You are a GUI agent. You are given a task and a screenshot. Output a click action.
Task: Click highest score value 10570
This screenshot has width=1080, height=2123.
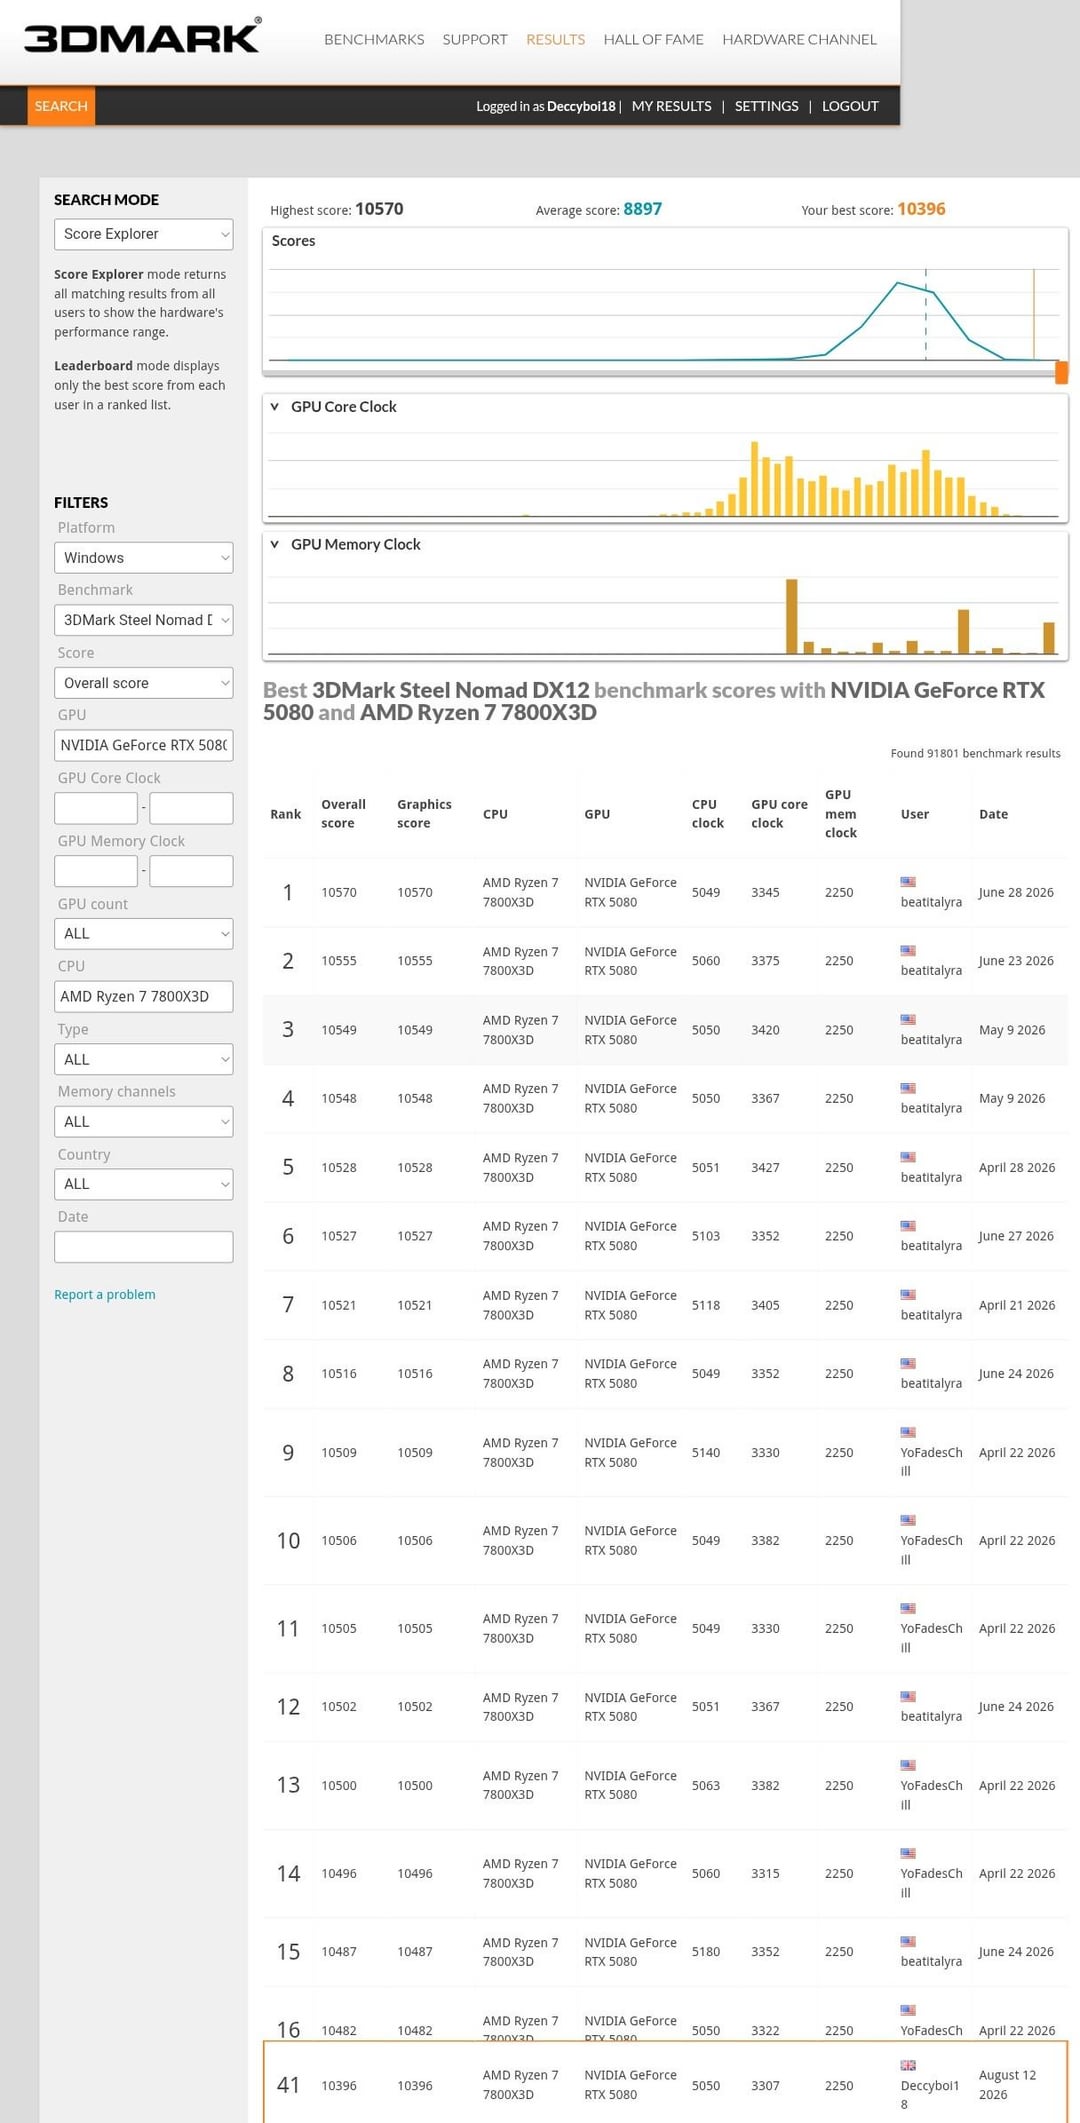tap(379, 209)
